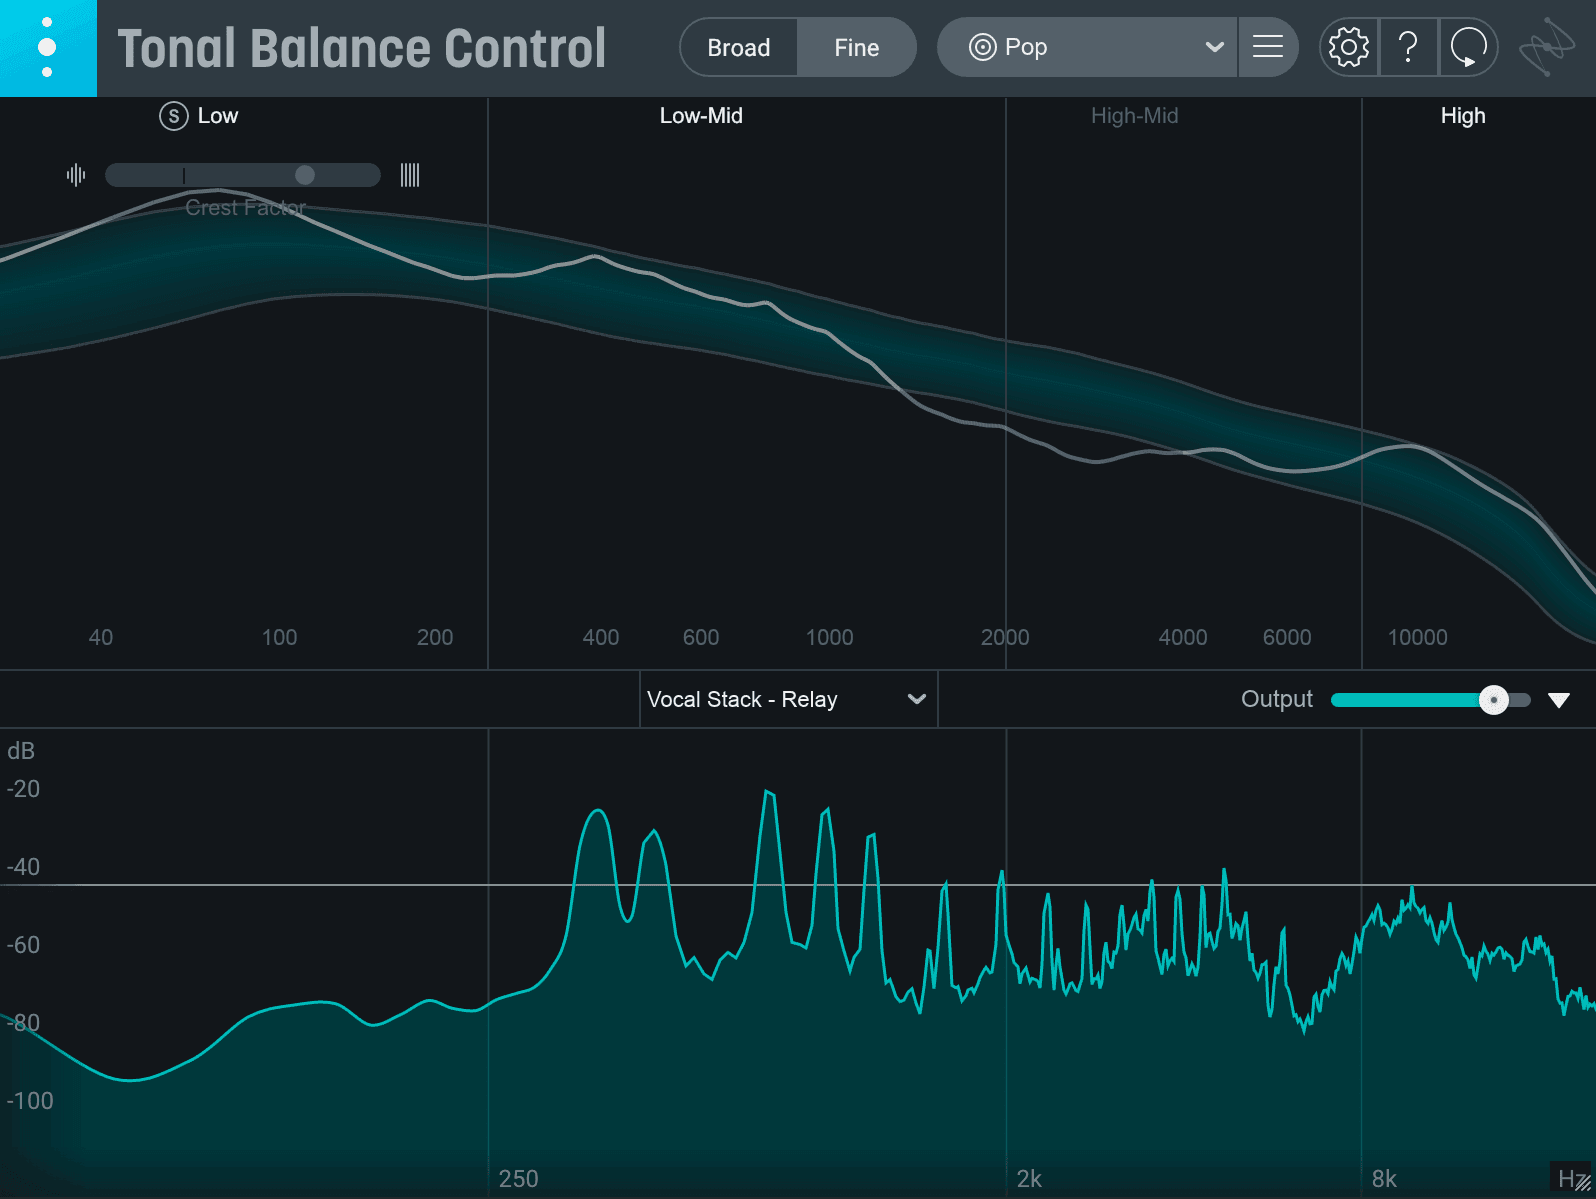Select the Low-Mid band label
1596x1199 pixels.
701,116
